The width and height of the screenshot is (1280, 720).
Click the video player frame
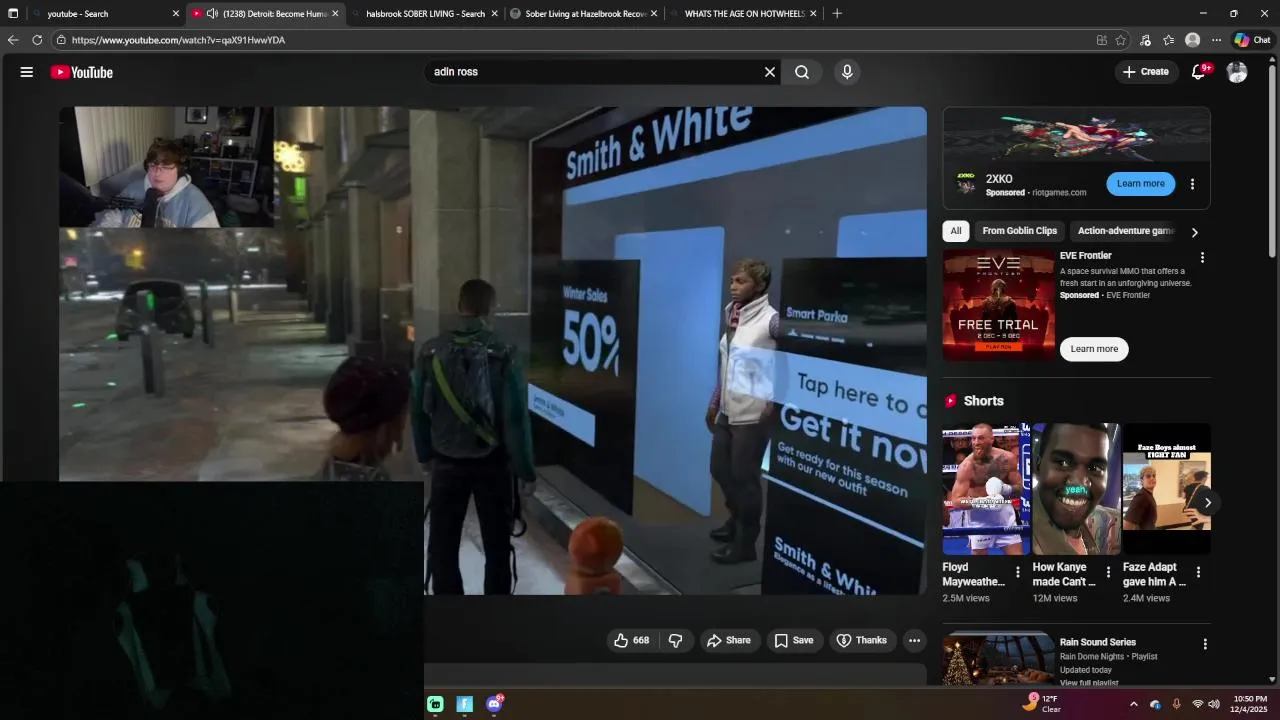(493, 351)
